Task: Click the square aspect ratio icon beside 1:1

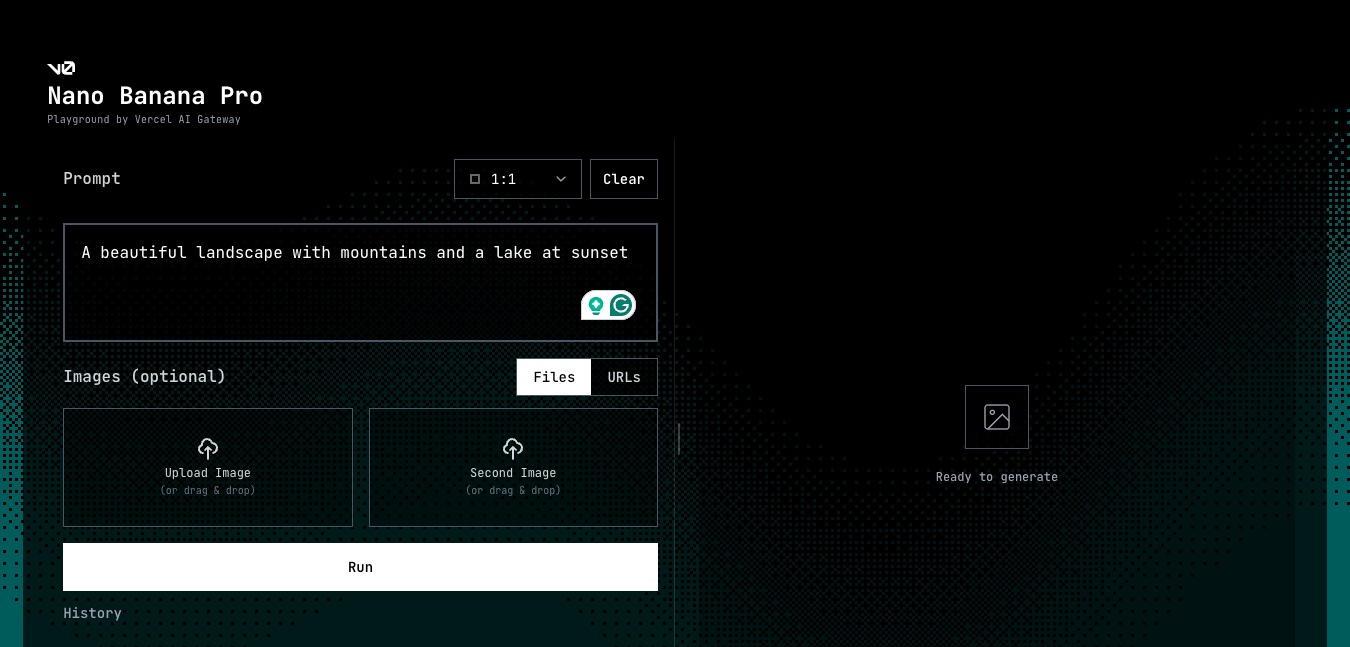Action: [x=475, y=178]
